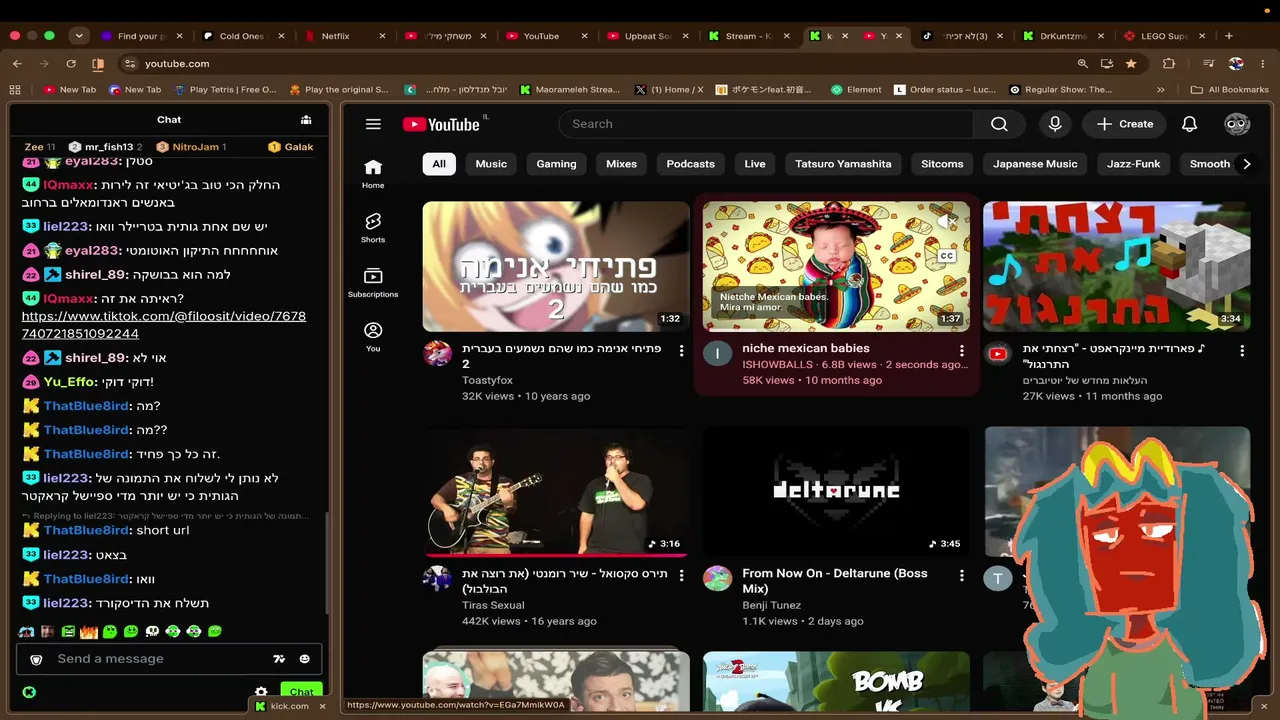Go back using the browser back arrow
This screenshot has width=1280, height=720.
point(17,63)
